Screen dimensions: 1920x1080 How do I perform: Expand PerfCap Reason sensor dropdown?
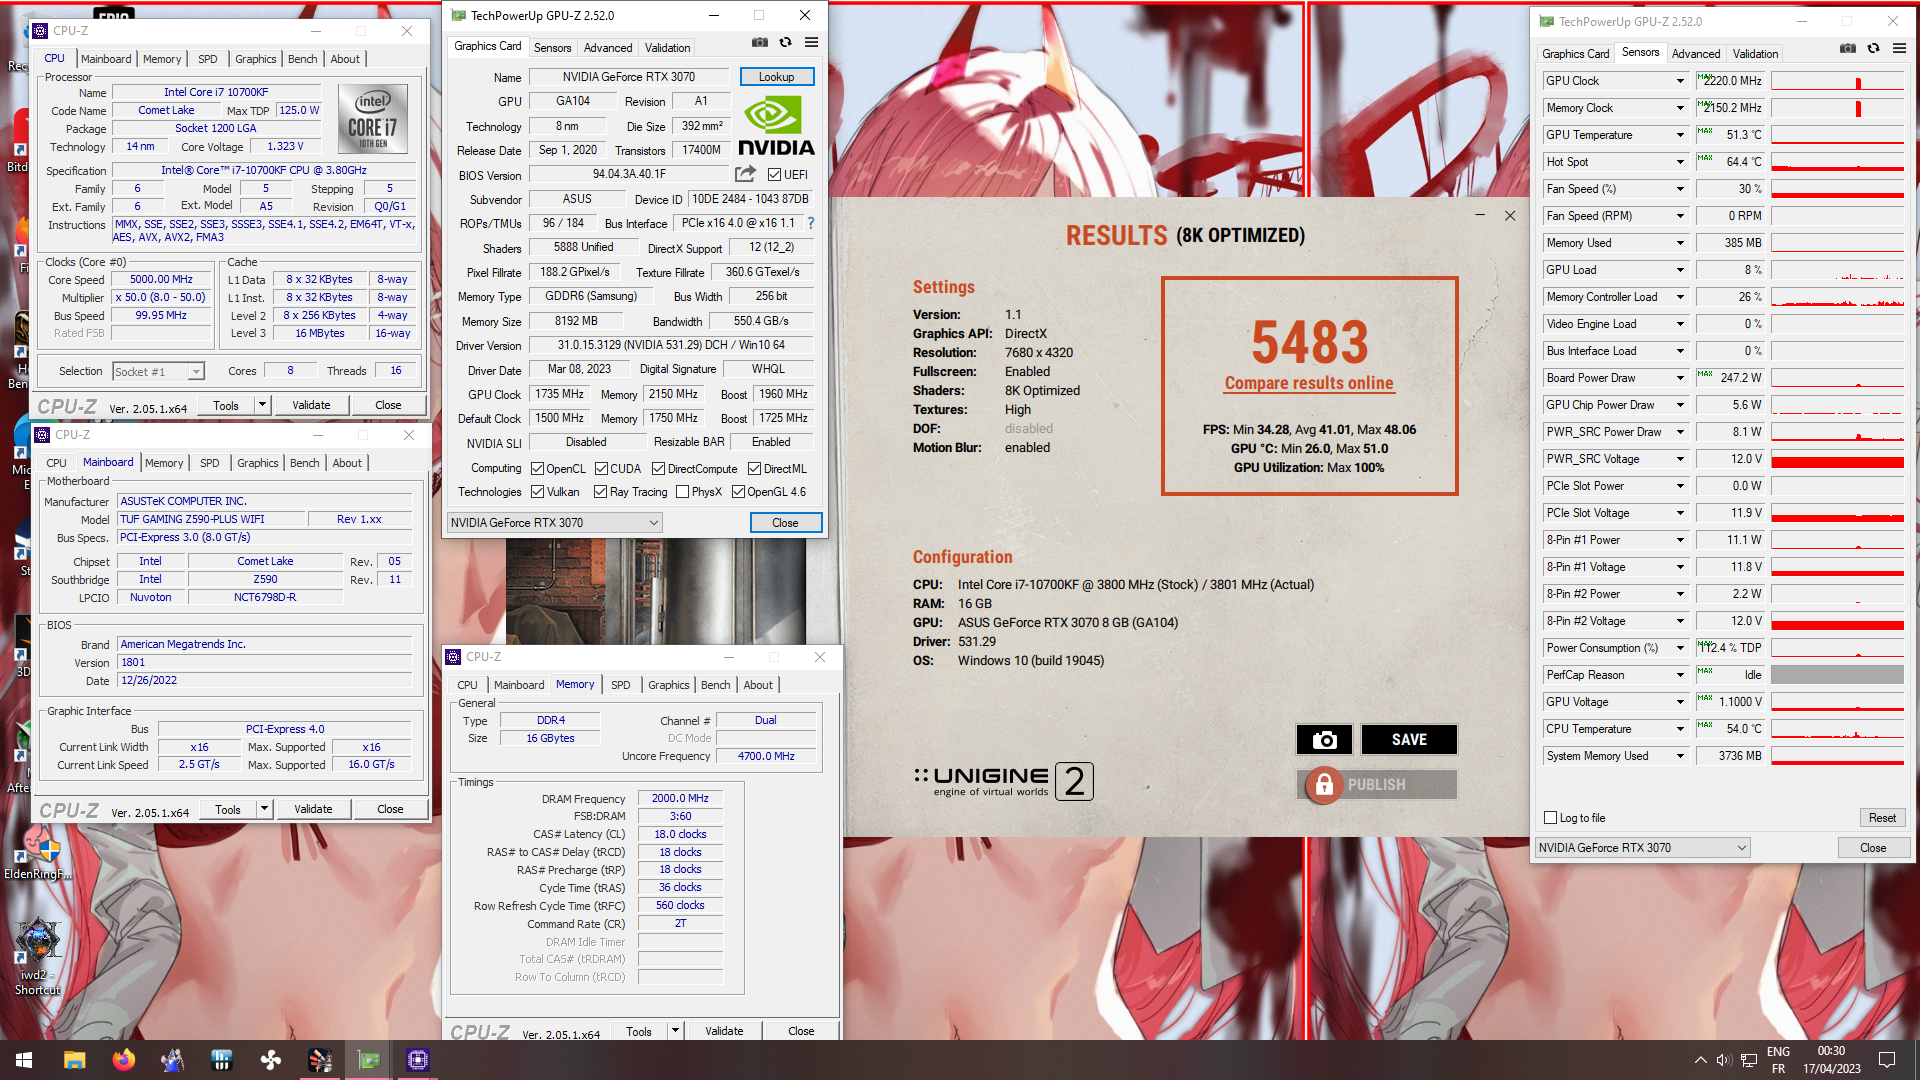pyautogui.click(x=1680, y=675)
